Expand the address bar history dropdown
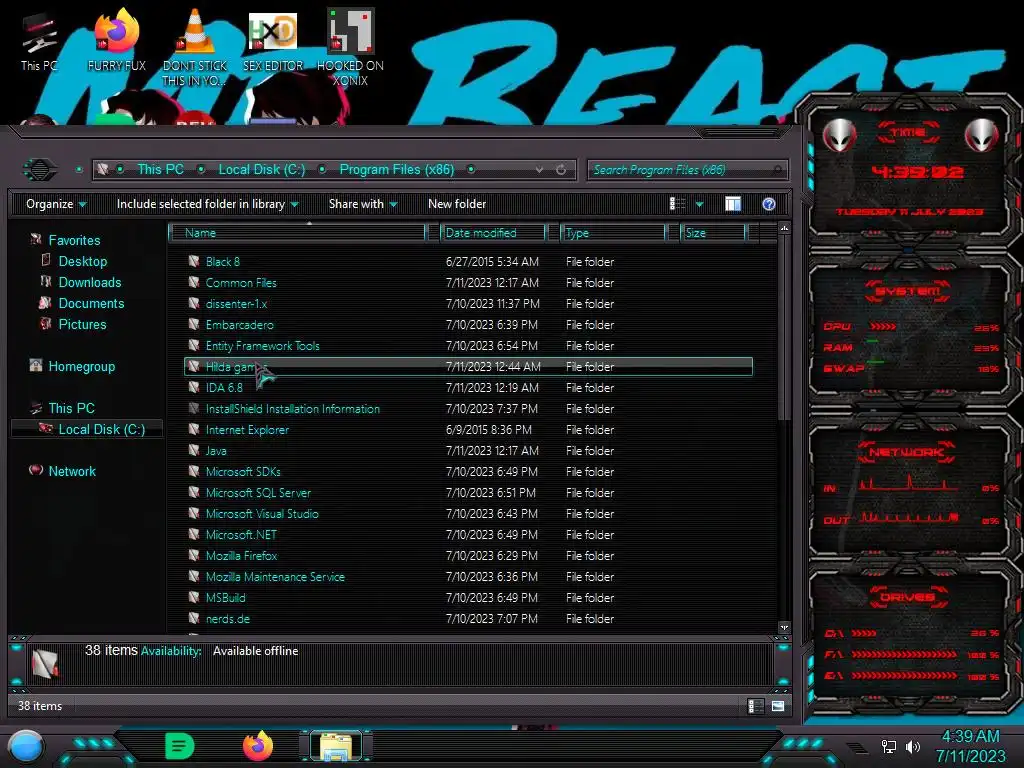This screenshot has height=768, width=1024. point(539,170)
